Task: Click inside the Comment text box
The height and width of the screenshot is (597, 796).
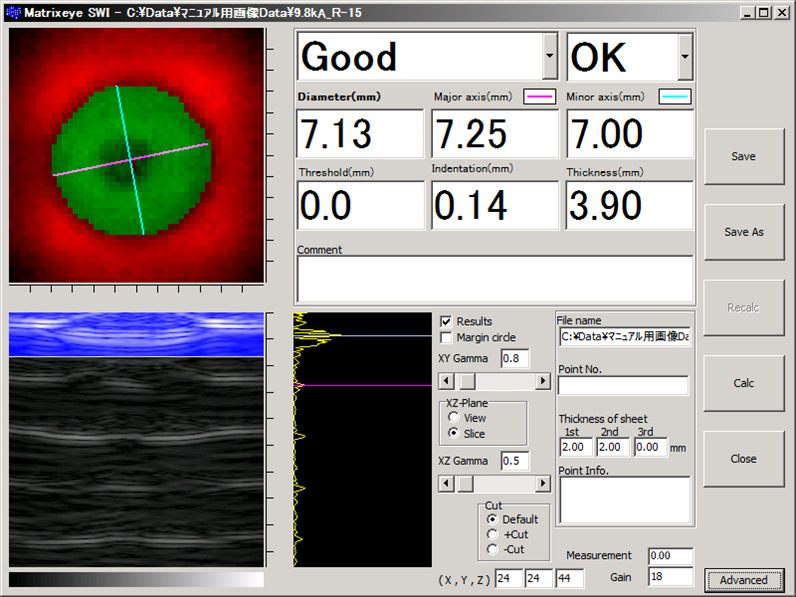Action: pyautogui.click(x=494, y=278)
